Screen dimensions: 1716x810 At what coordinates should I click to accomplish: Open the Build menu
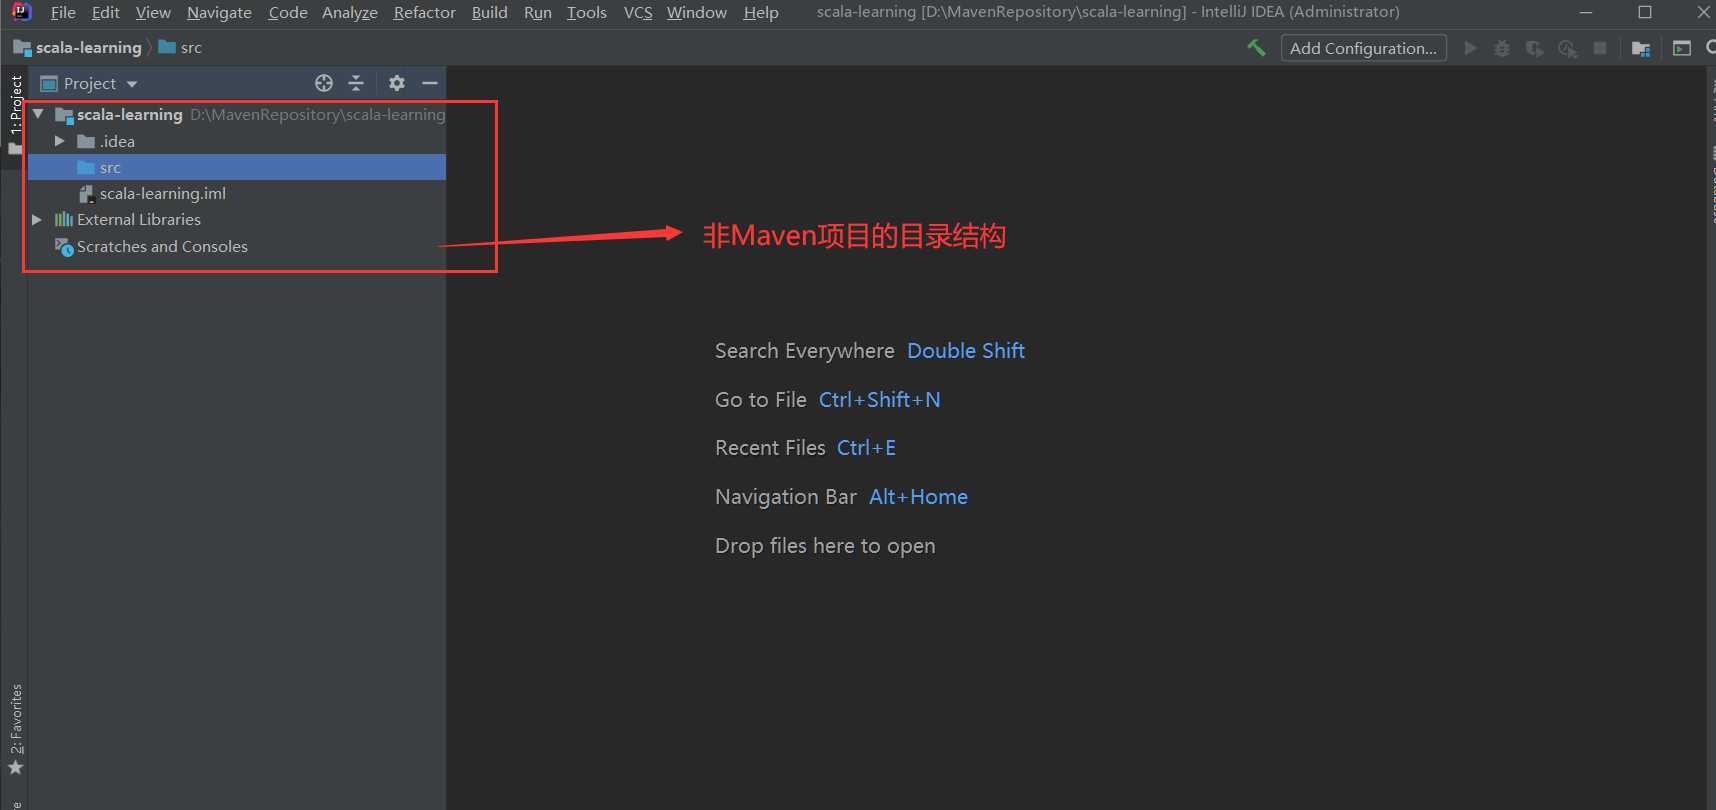coord(490,12)
